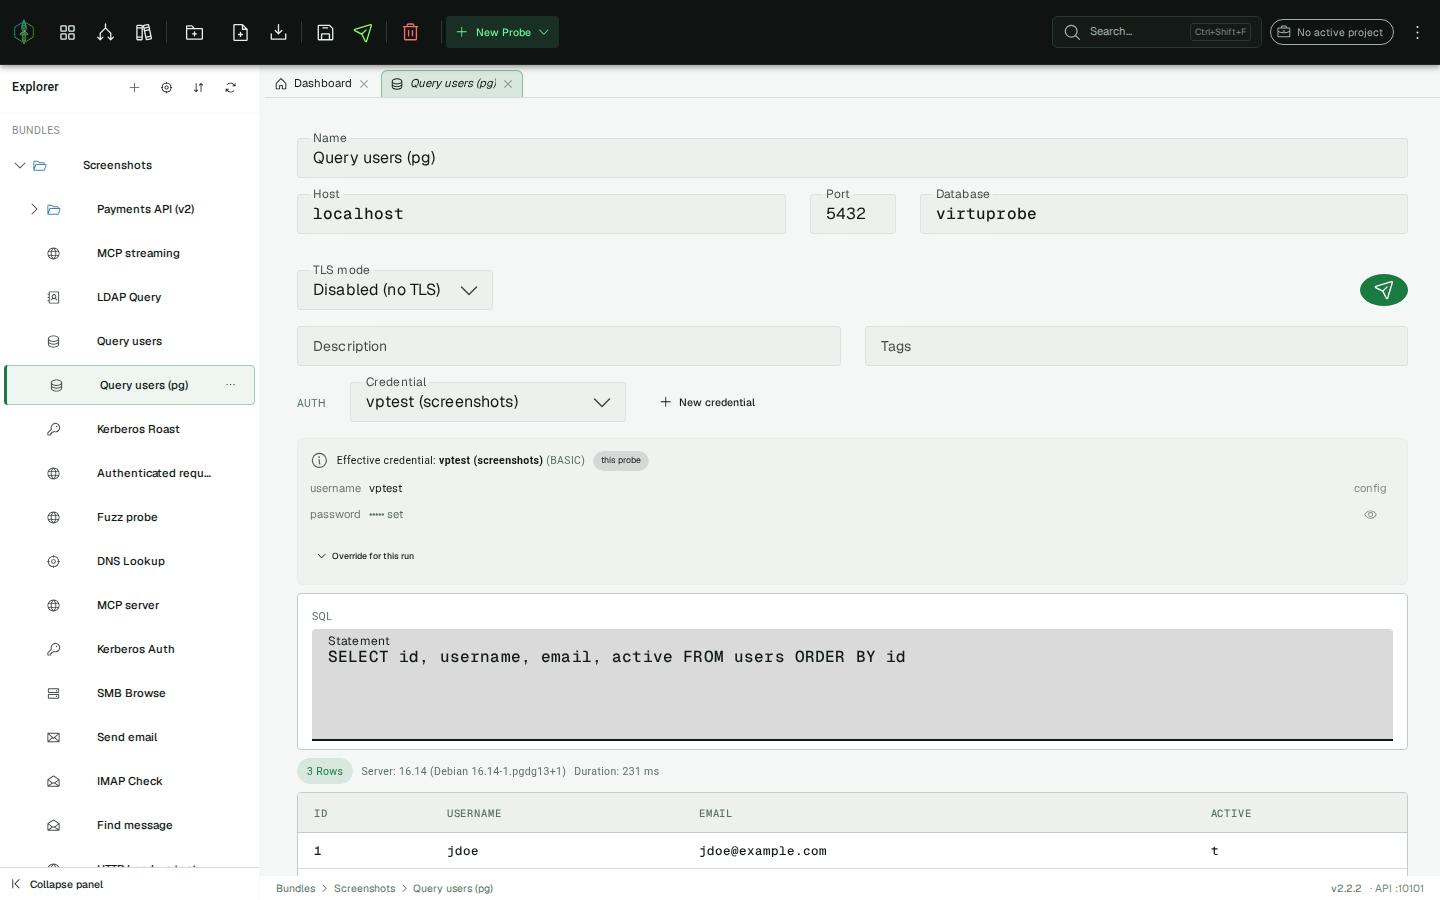Delete the probe with the red trash icon
The height and width of the screenshot is (900, 1440).
(x=410, y=32)
